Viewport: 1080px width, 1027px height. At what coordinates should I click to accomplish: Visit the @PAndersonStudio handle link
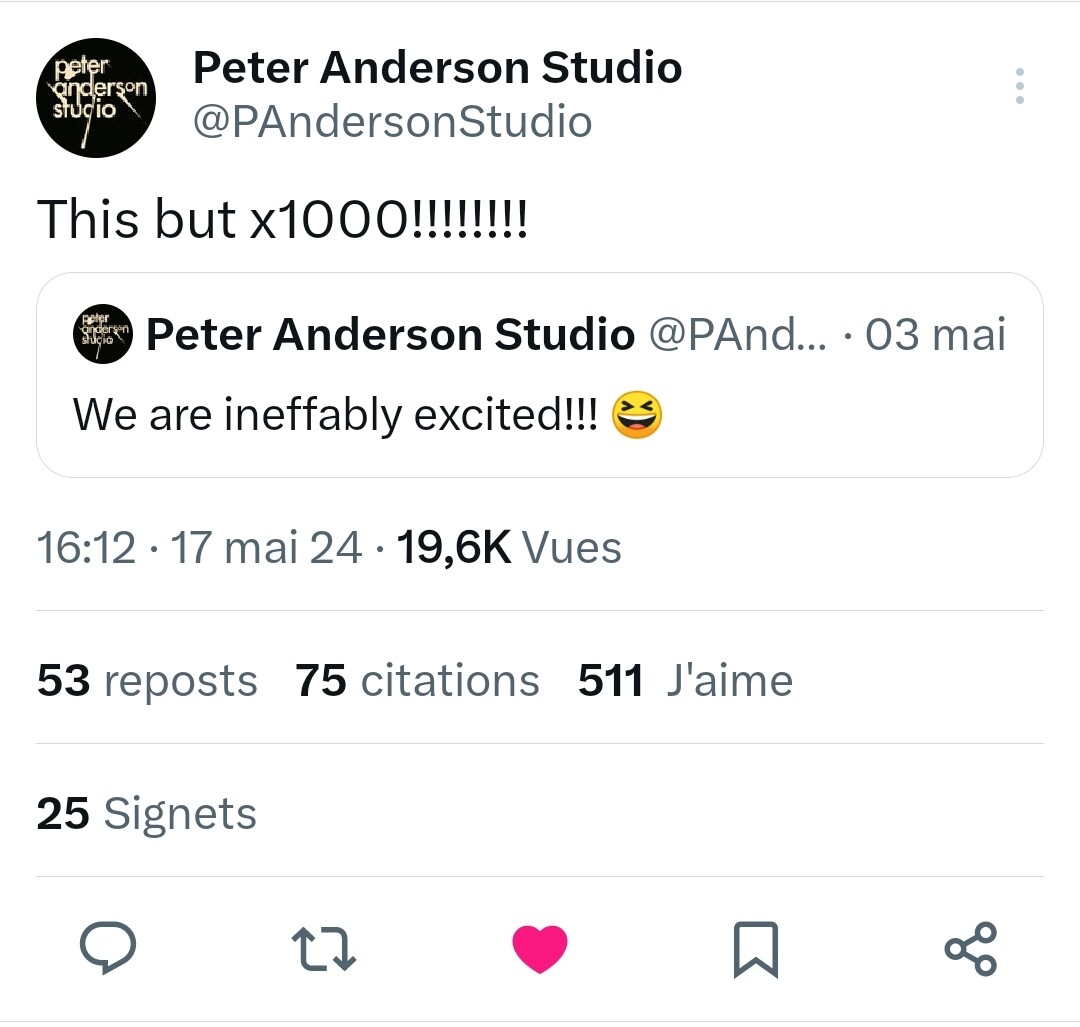[392, 122]
